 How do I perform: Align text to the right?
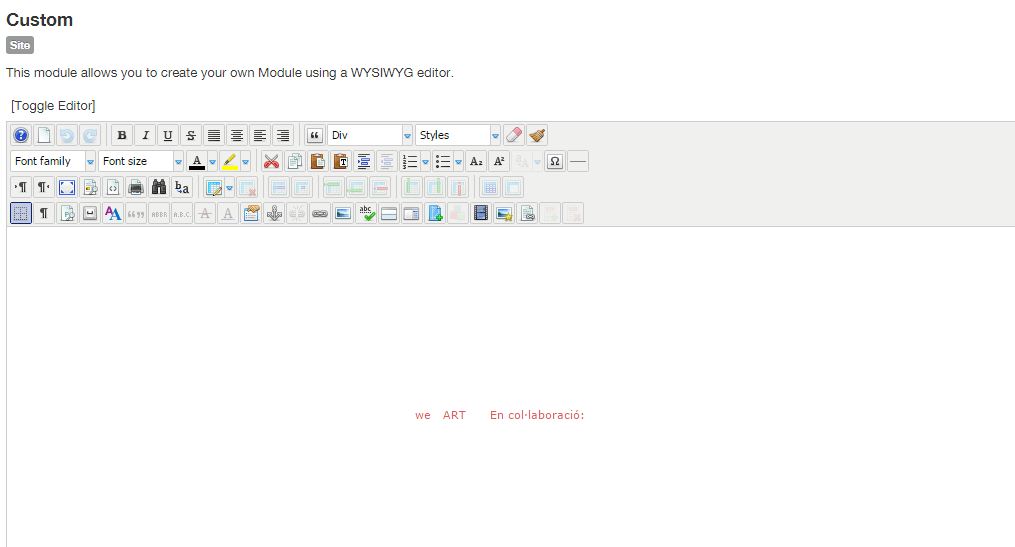coord(283,135)
